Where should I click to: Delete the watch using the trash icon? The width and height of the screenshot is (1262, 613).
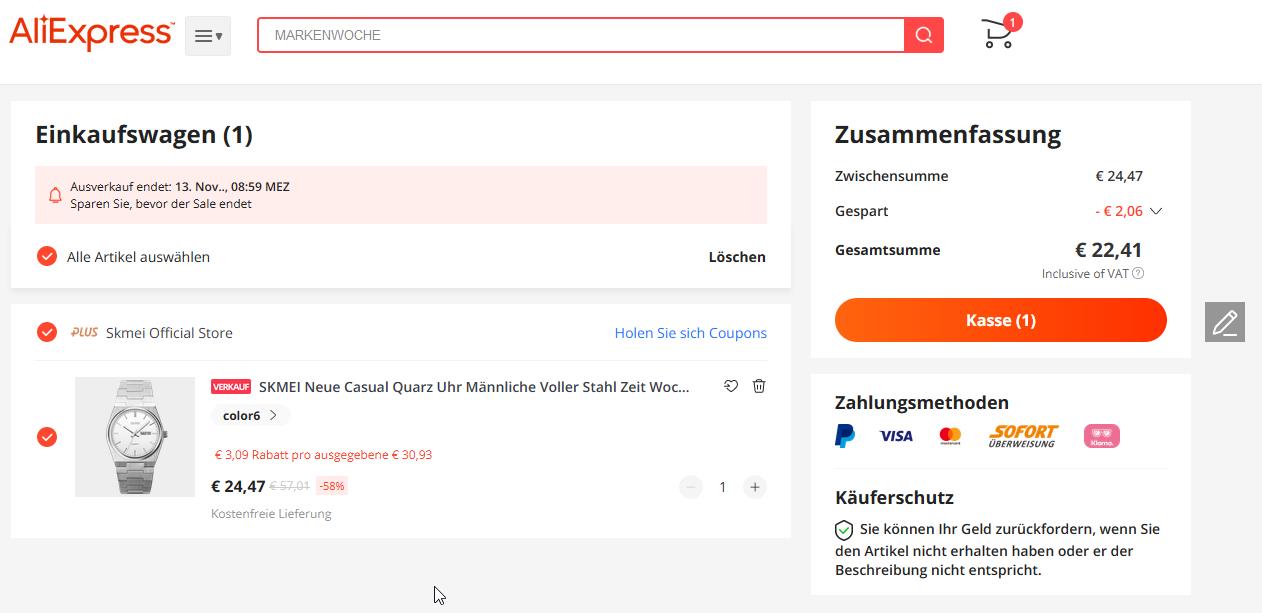pyautogui.click(x=759, y=386)
